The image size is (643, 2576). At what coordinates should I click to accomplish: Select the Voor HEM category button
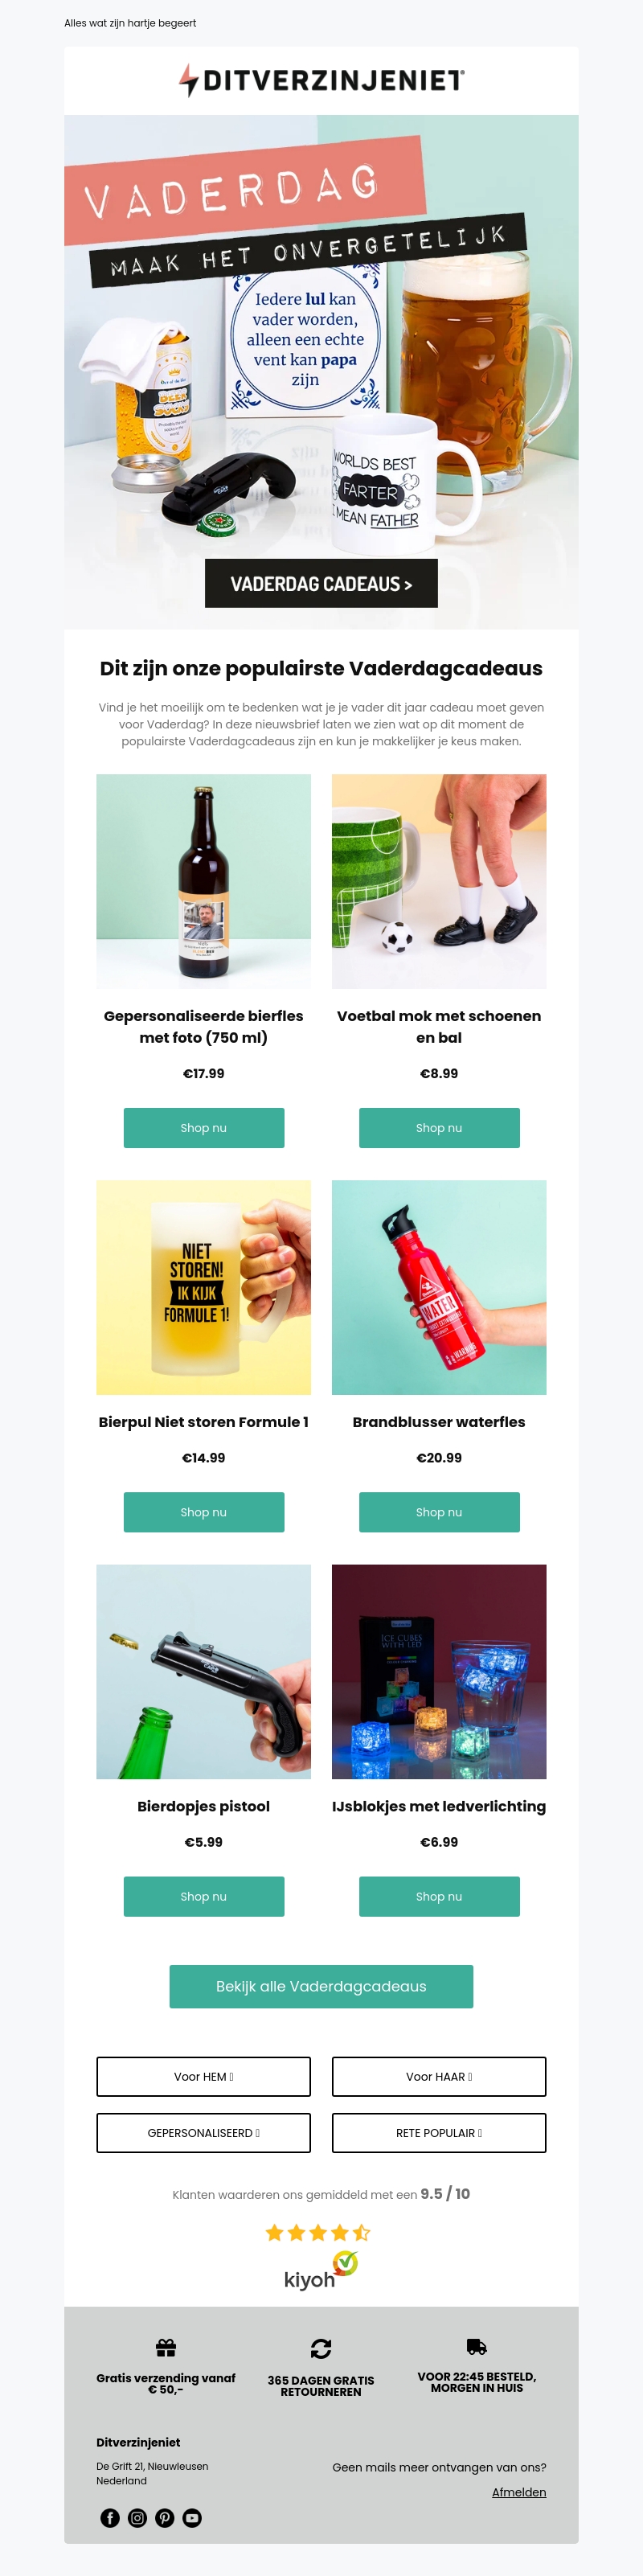204,2076
